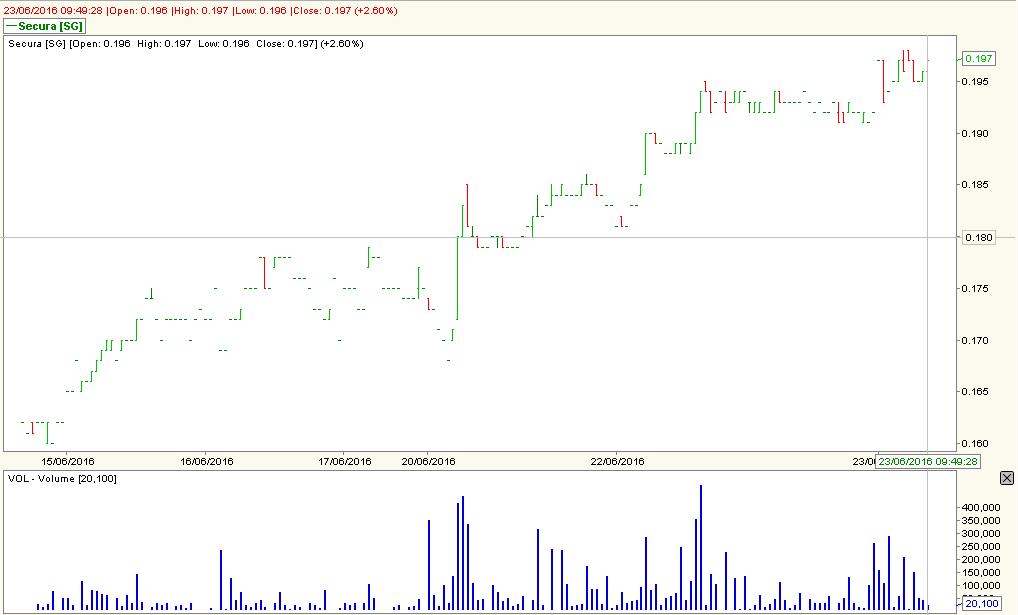Click the 400,000 mark on the volume scale
1018x615 pixels.
(982, 506)
